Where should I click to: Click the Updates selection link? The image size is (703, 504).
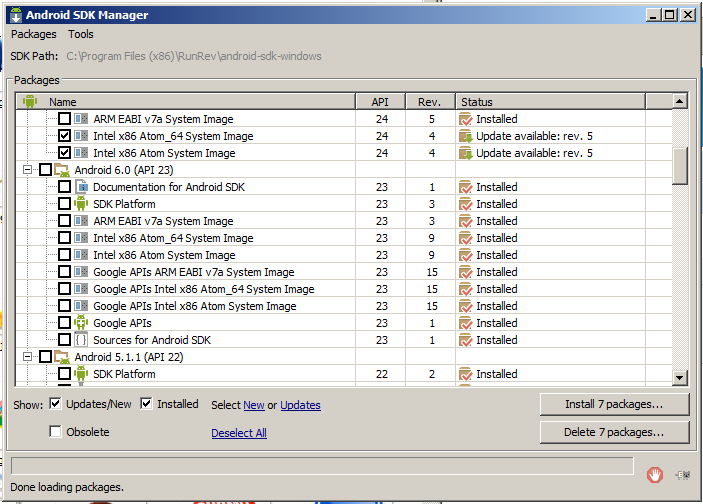coord(300,405)
